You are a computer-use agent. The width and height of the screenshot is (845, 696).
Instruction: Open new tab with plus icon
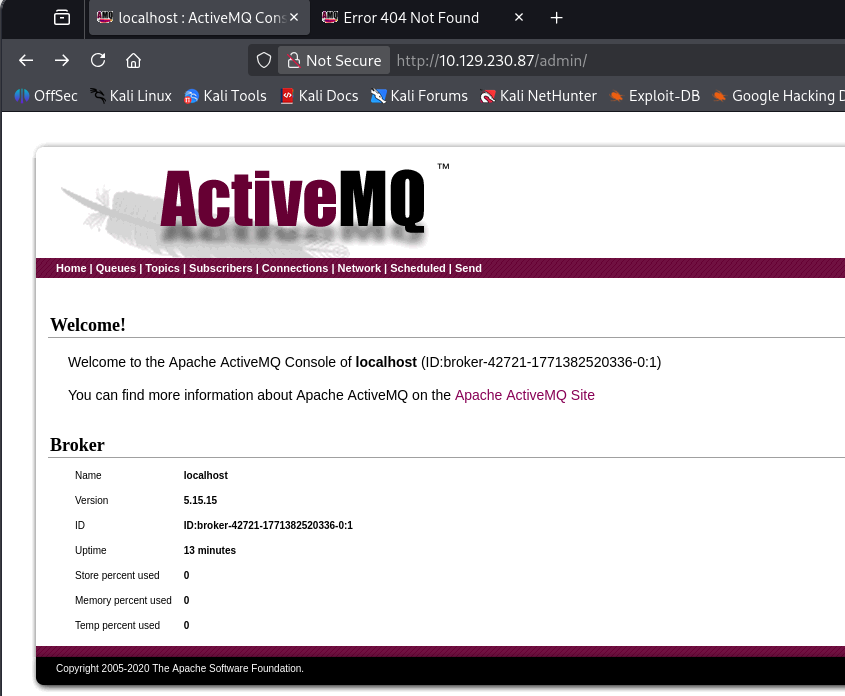click(557, 18)
